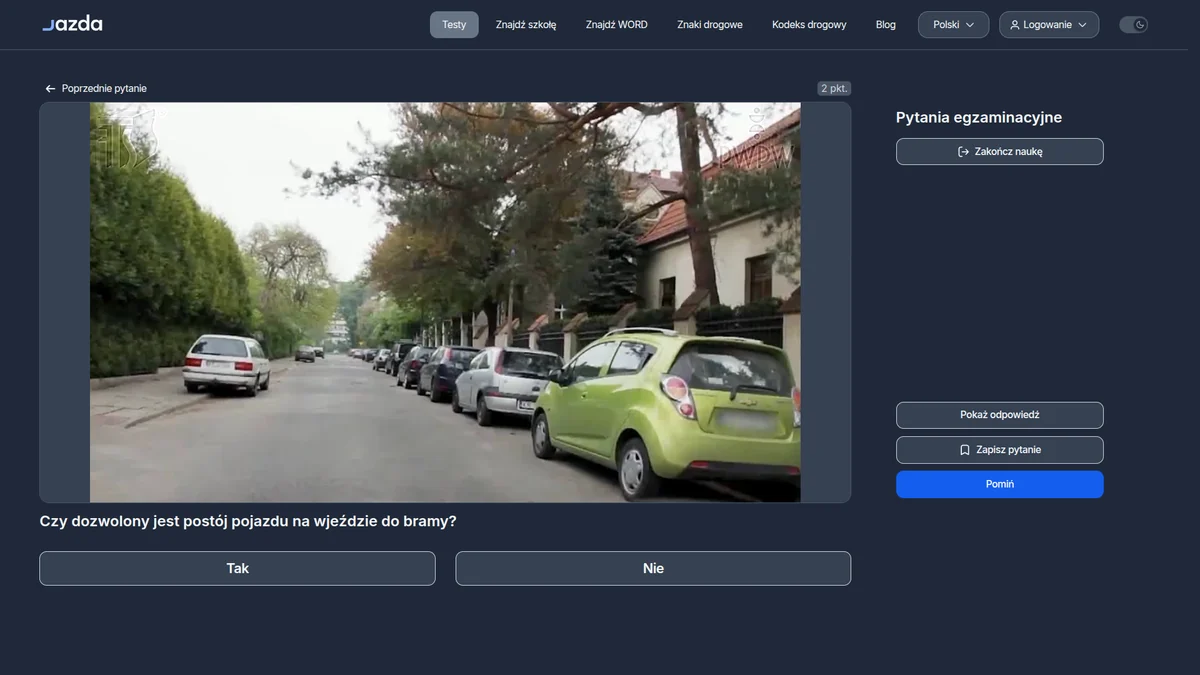Click the Pytania egzaminacyjne heading
1200x675 pixels.
pyautogui.click(x=979, y=117)
